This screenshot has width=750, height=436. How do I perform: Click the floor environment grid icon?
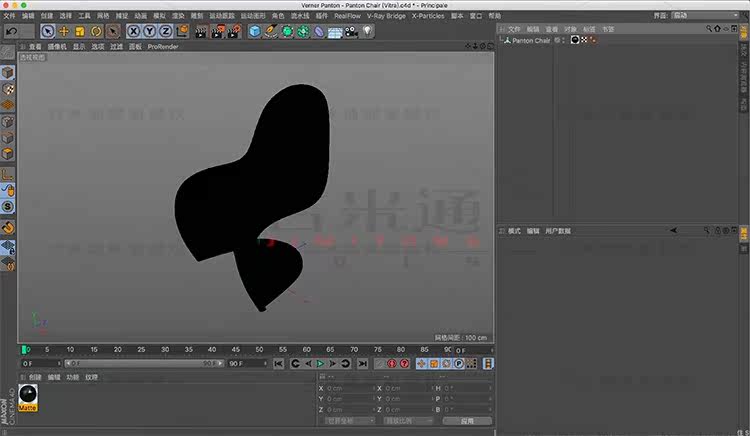(335, 32)
